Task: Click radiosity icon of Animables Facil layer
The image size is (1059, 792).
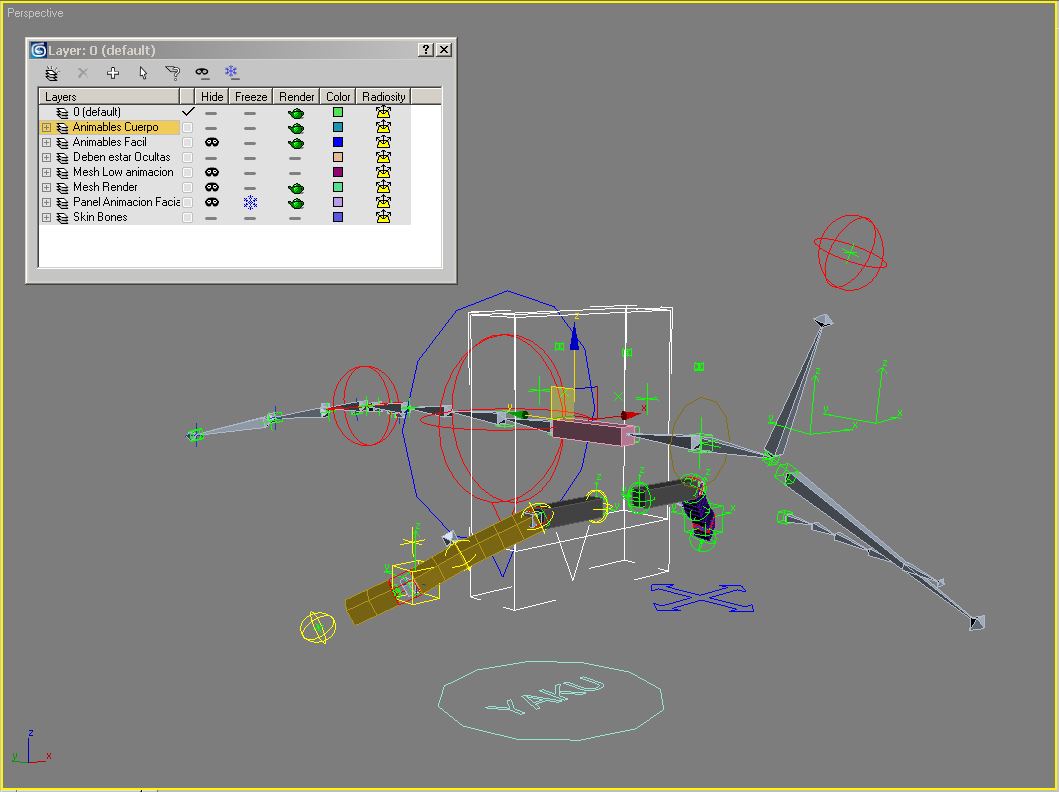Action: [384, 142]
